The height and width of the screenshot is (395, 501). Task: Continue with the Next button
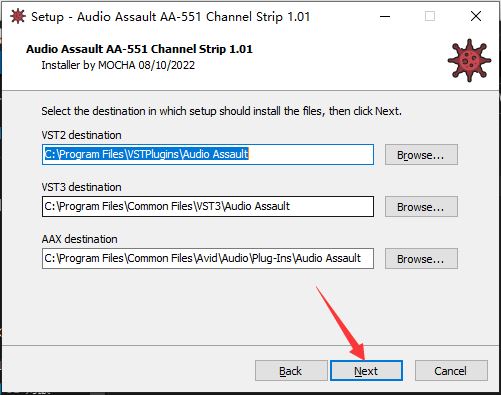pyautogui.click(x=366, y=371)
